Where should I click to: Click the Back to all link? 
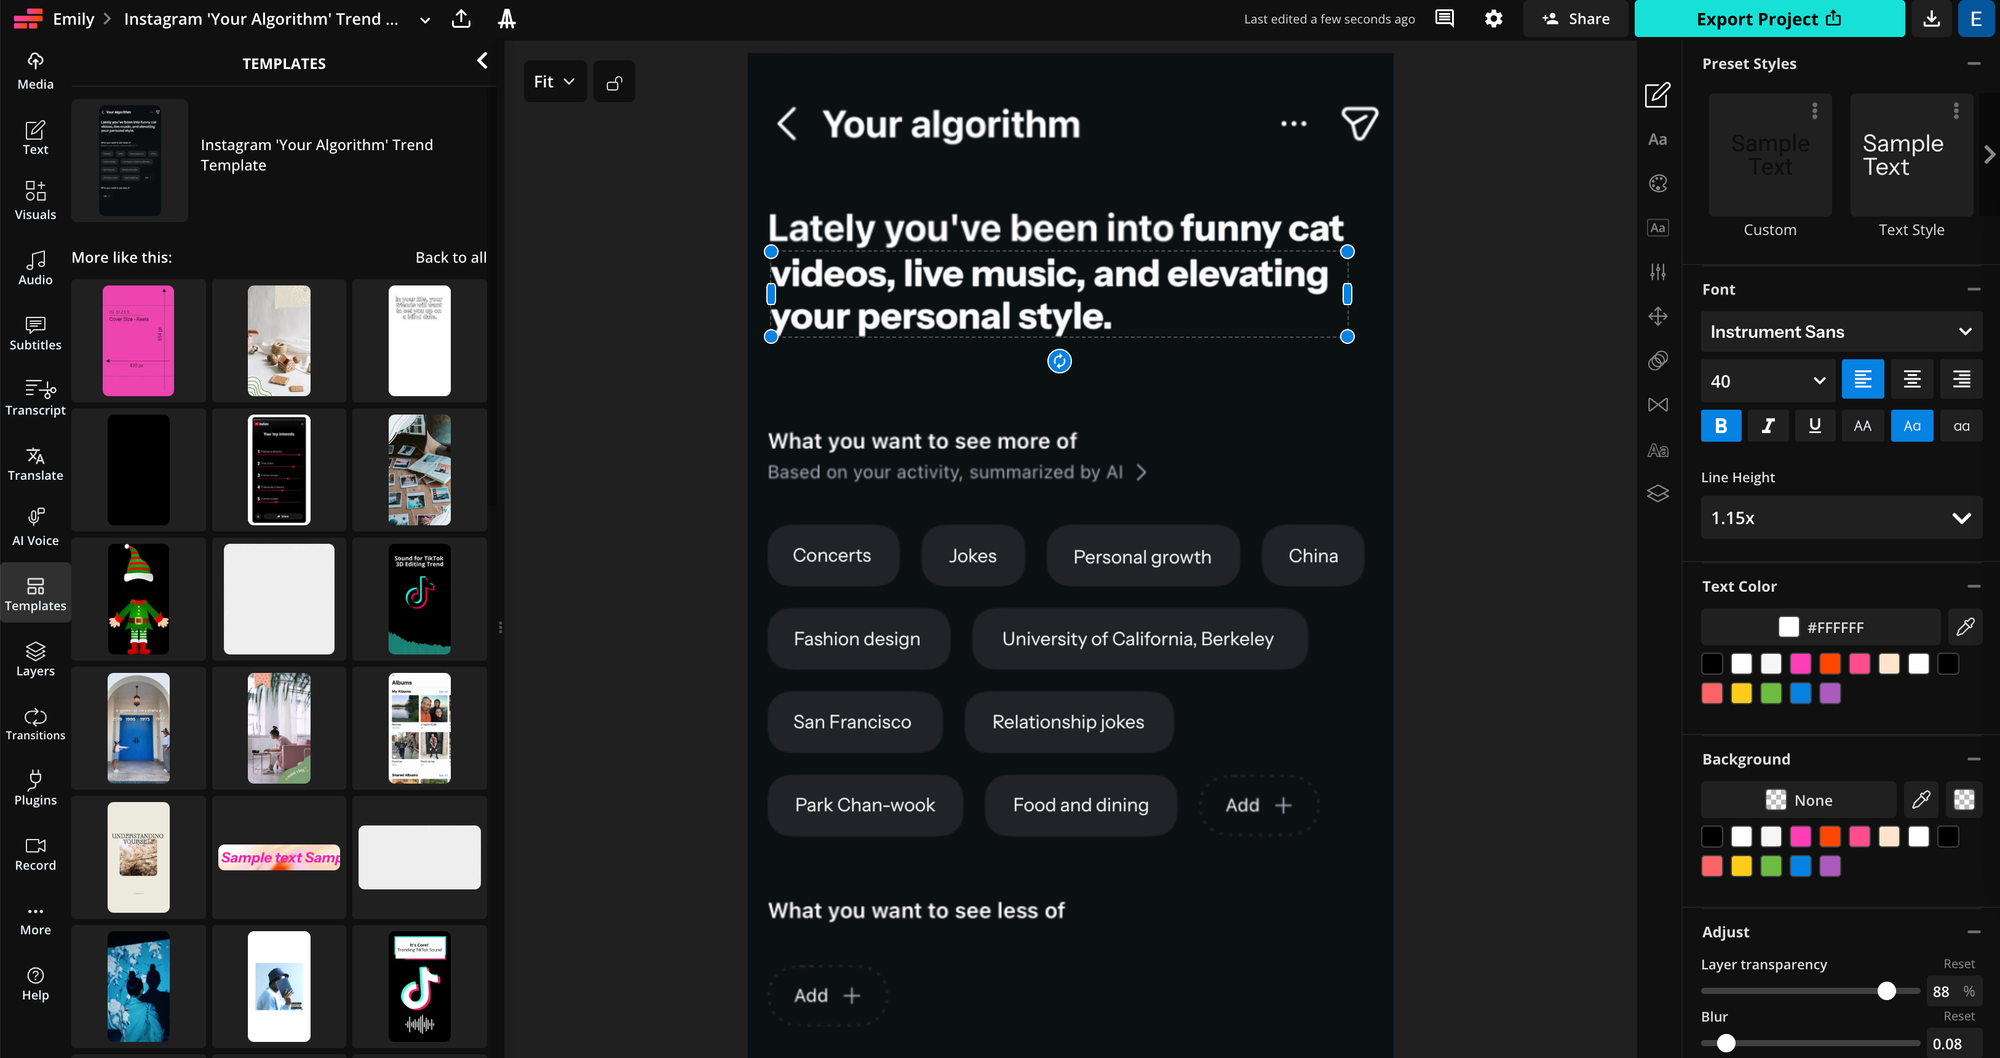pos(451,257)
